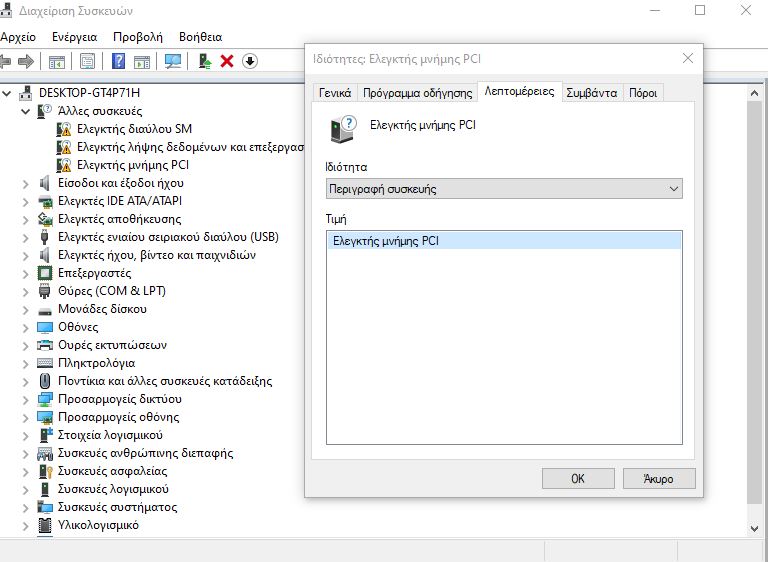The height and width of the screenshot is (562, 768).
Task: Click the scrollbar up arrow in device tree
Action: 754,93
